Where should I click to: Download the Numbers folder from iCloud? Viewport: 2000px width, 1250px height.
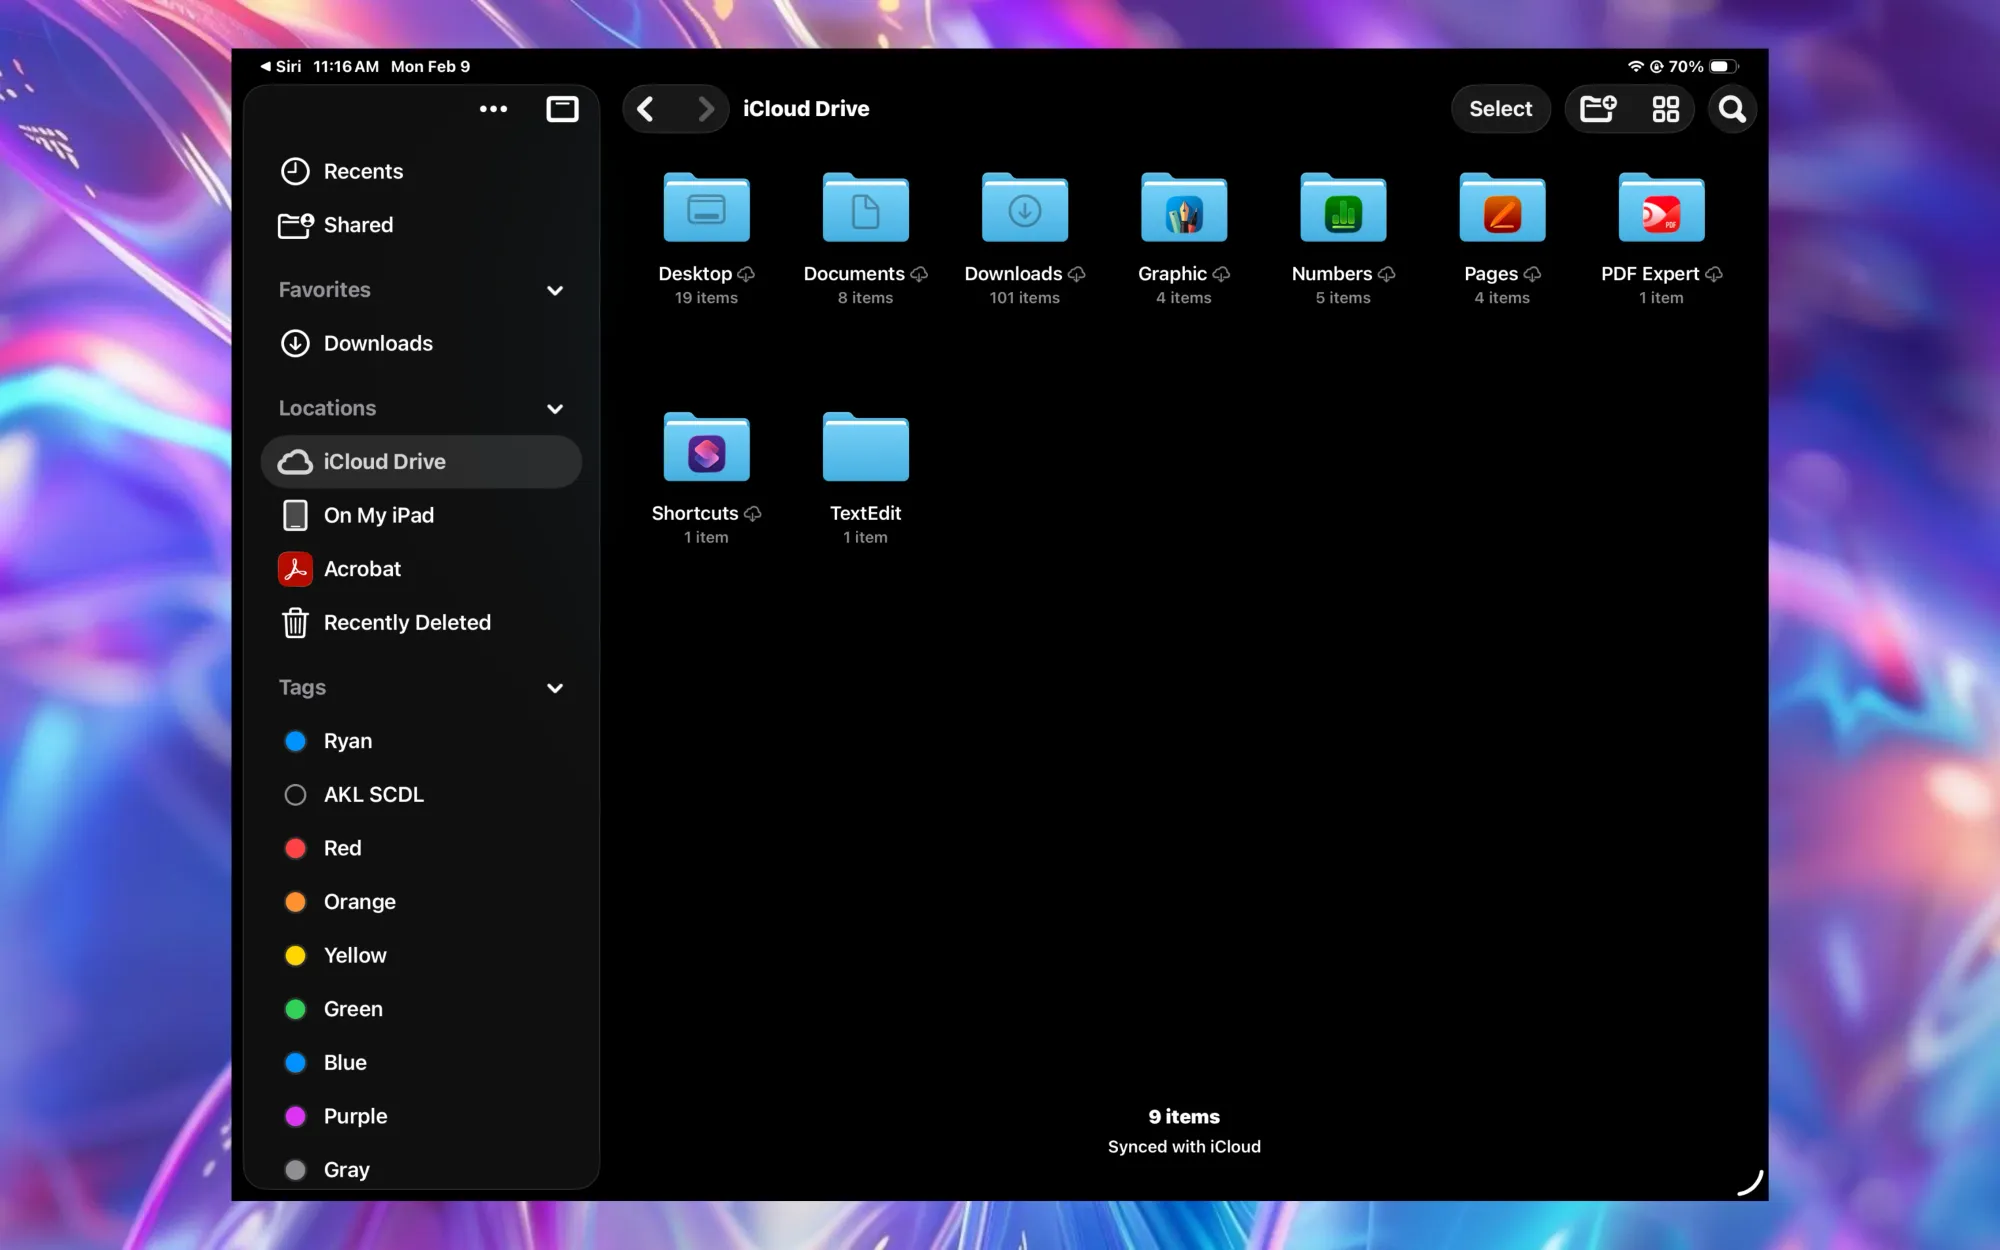1387,274
